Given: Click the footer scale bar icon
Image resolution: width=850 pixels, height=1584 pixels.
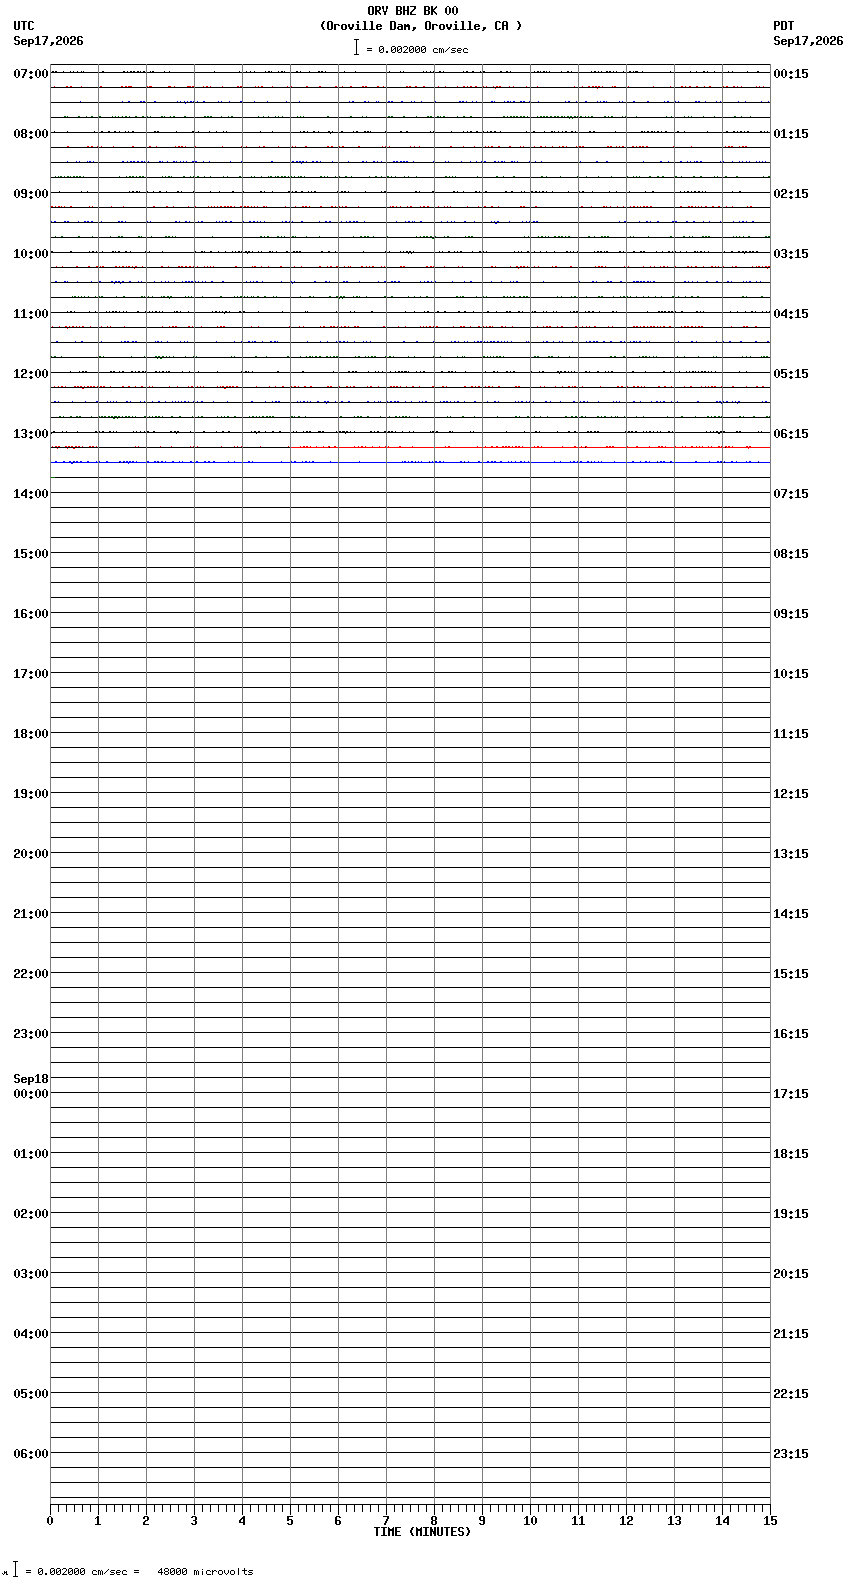Looking at the screenshot, I should (15, 1570).
